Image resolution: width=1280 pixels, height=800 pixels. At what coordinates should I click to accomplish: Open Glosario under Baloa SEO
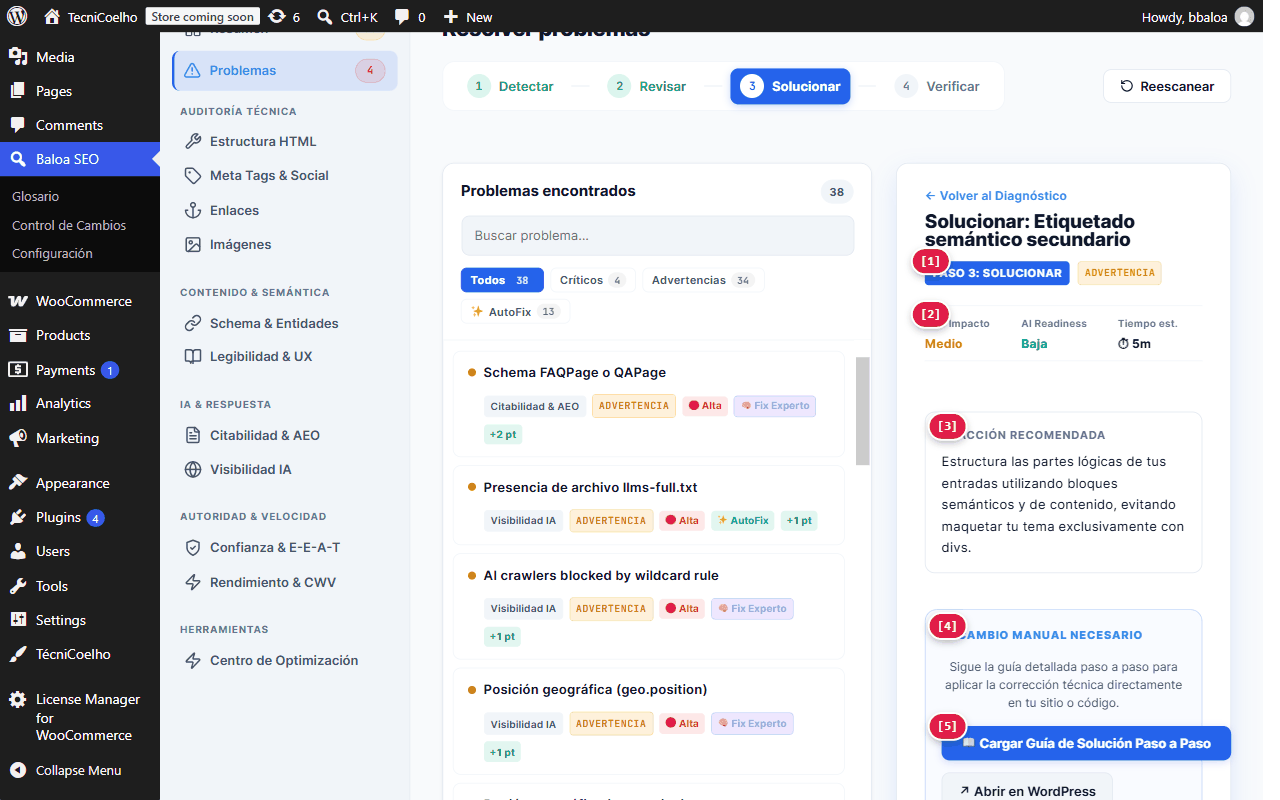click(36, 197)
